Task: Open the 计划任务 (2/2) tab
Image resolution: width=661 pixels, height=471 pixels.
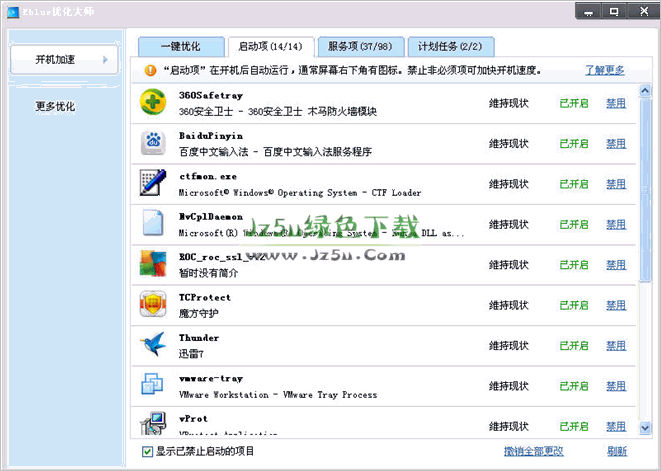Action: point(451,46)
